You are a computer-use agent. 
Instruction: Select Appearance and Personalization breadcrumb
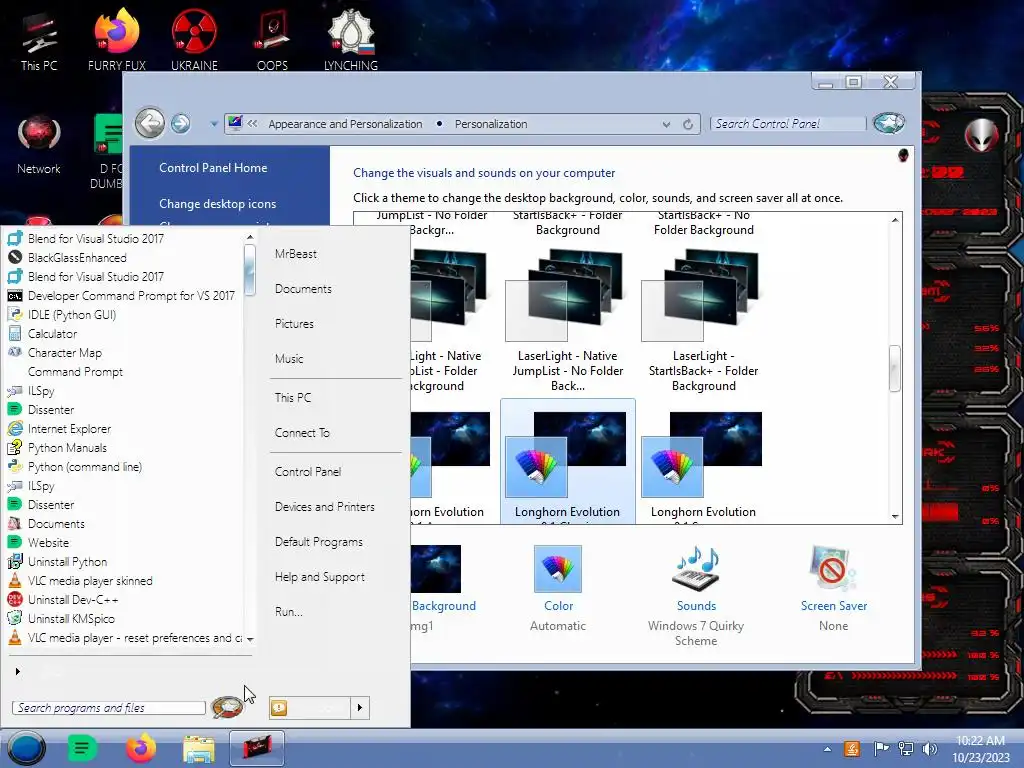345,124
